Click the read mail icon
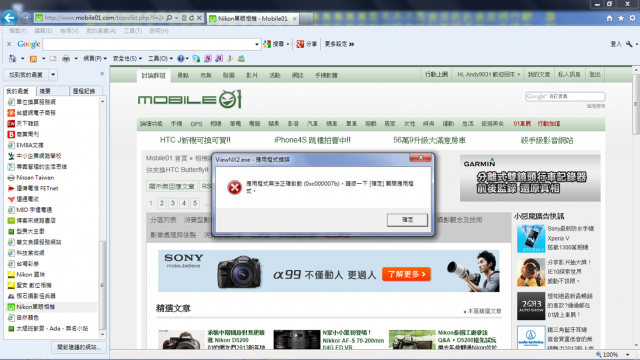 coord(53,59)
